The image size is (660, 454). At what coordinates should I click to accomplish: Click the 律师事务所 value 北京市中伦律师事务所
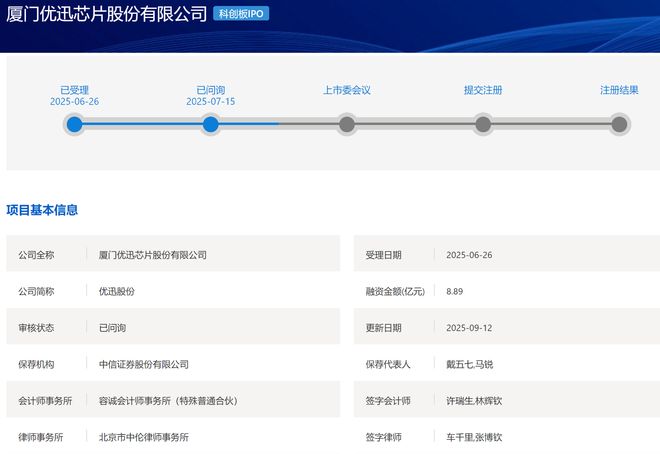(x=144, y=437)
